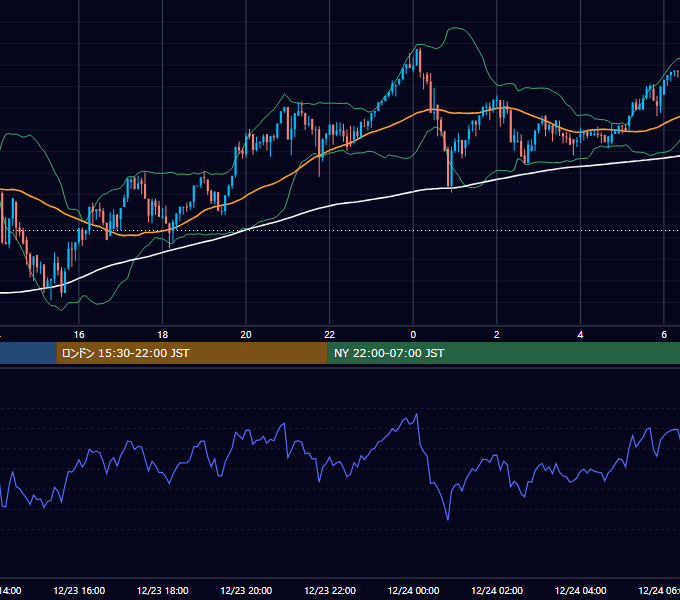680x600 pixels.
Task: Select the ロンドン 15:30-22:00 JST session band
Action: pos(192,353)
